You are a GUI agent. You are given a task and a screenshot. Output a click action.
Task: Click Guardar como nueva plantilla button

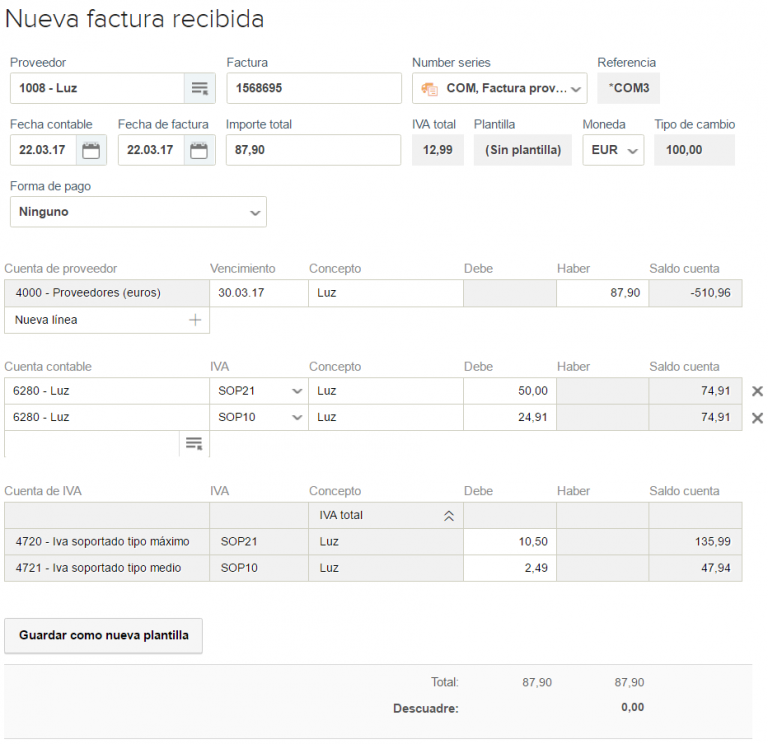[104, 635]
